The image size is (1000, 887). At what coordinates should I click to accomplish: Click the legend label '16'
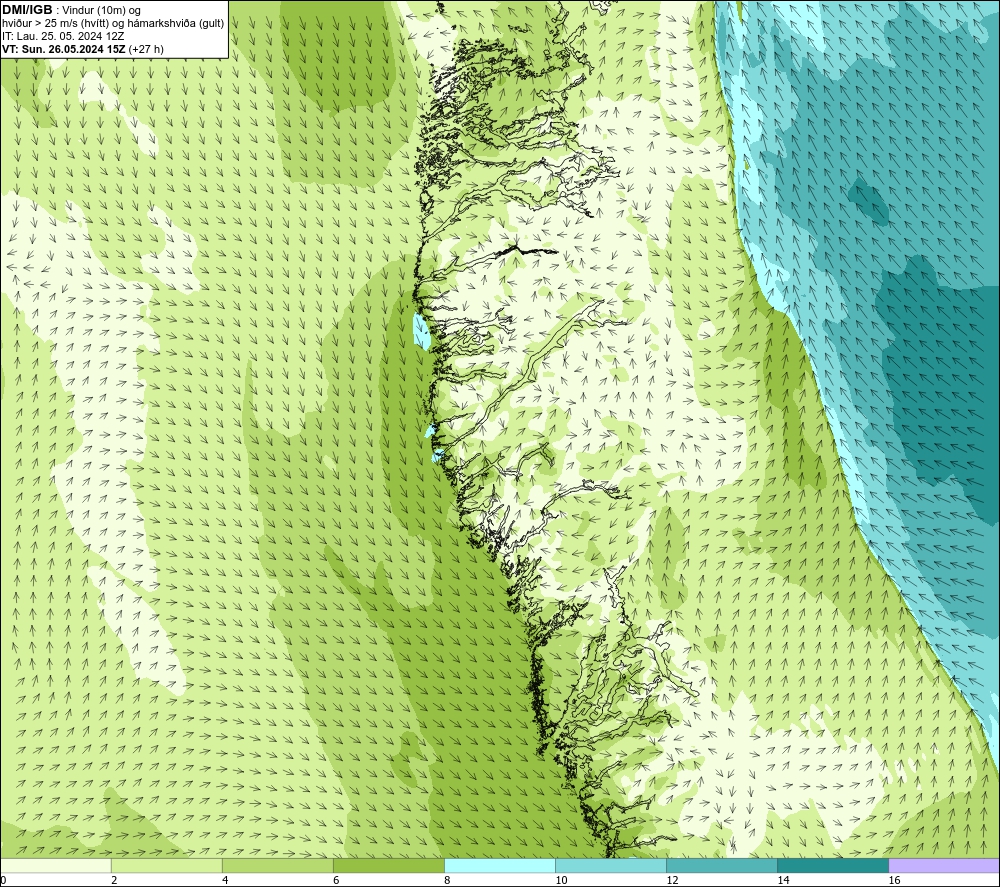tap(894, 881)
